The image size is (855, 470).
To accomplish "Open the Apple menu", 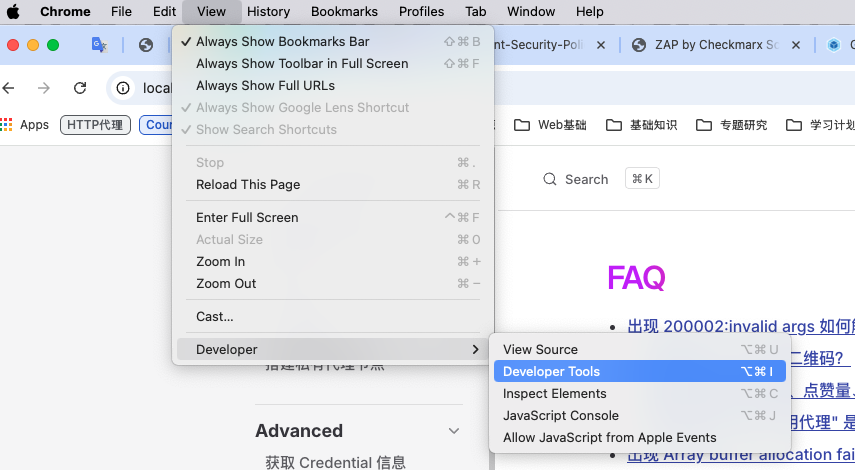I will (14, 12).
